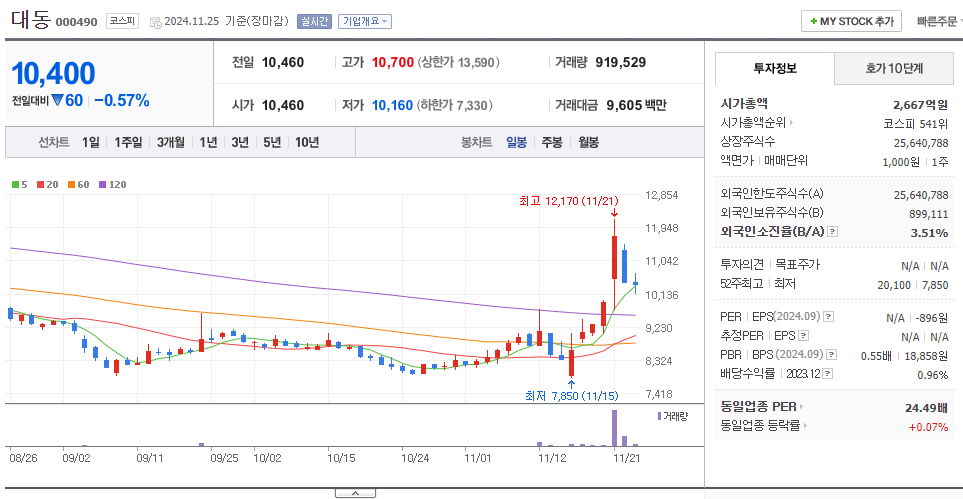Click the 시가총액 value 2,667억원
The height and width of the screenshot is (499, 963).
coord(921,104)
